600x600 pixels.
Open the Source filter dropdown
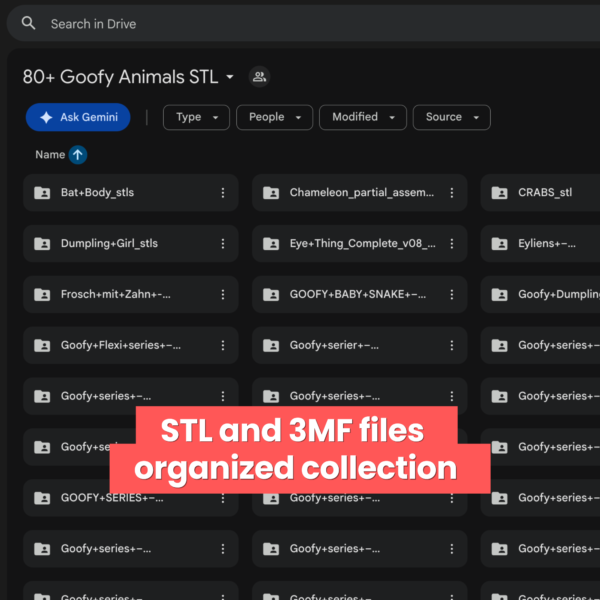tap(452, 117)
